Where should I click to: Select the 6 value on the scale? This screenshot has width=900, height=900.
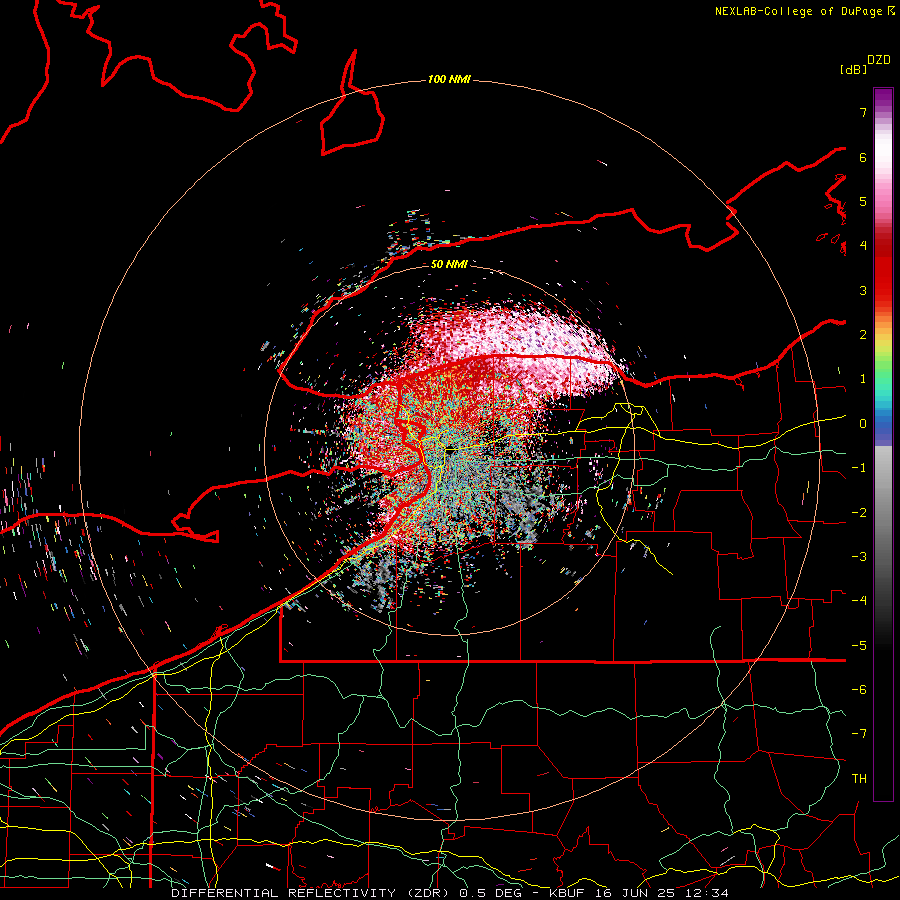pos(863,157)
